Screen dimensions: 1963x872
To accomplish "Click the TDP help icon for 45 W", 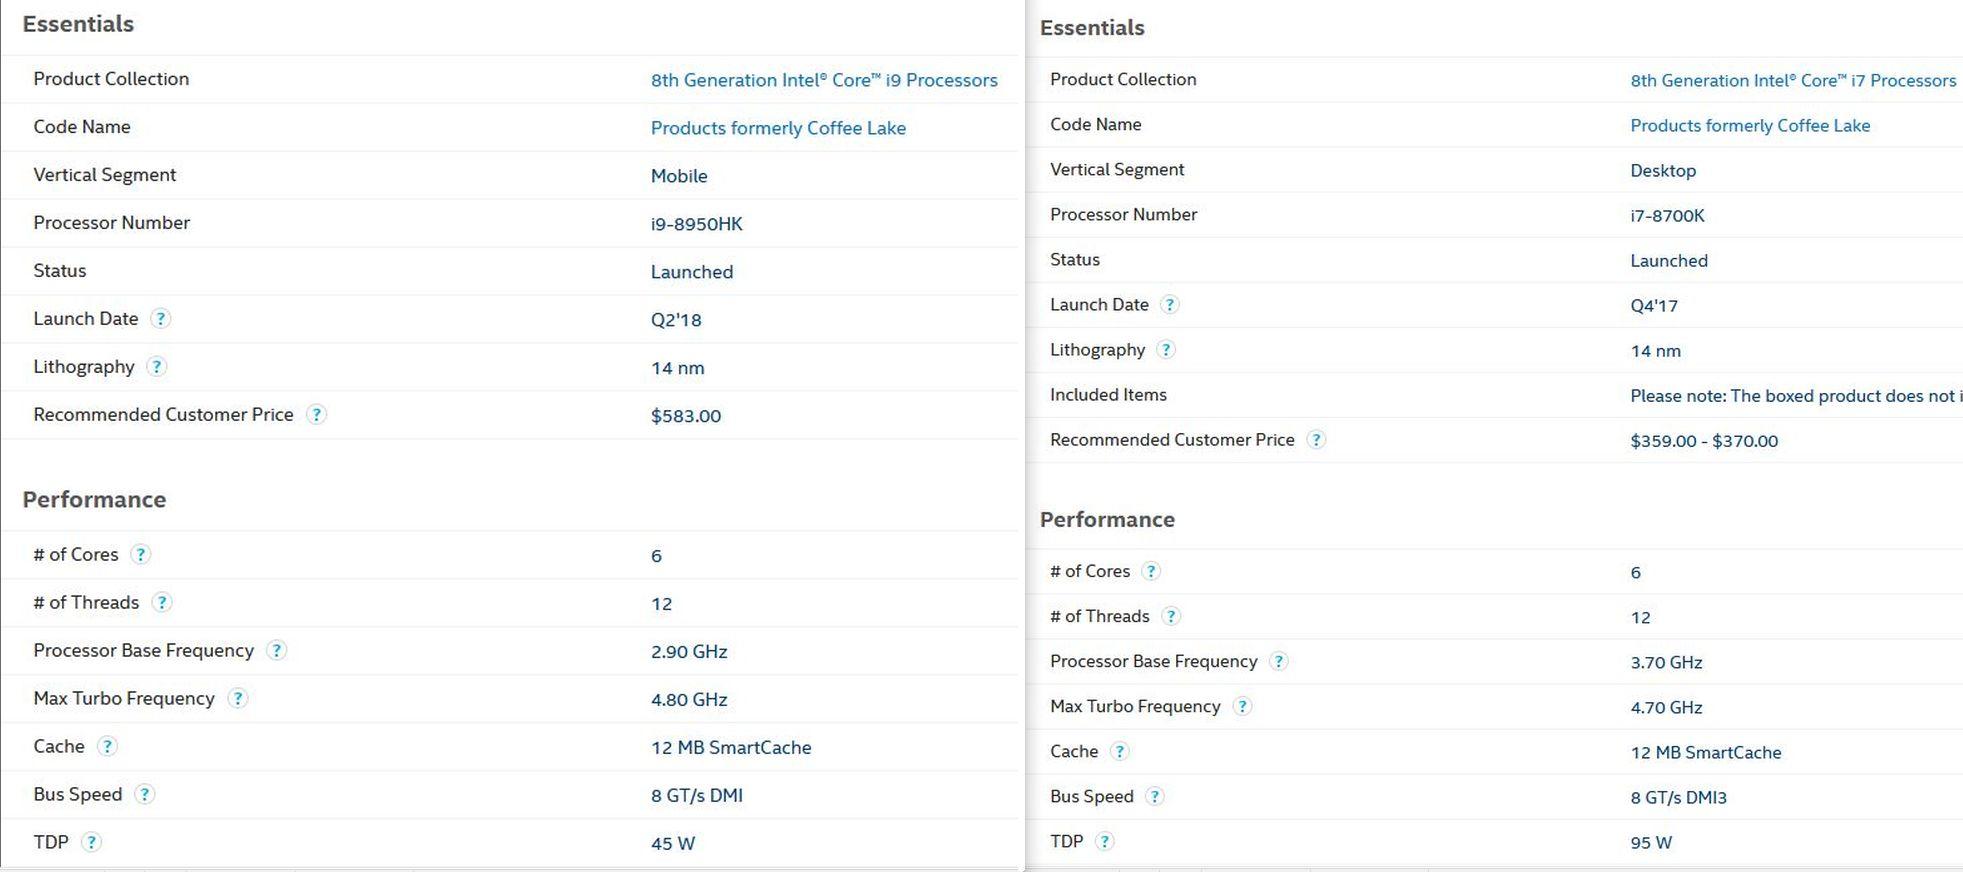I will pos(91,843).
